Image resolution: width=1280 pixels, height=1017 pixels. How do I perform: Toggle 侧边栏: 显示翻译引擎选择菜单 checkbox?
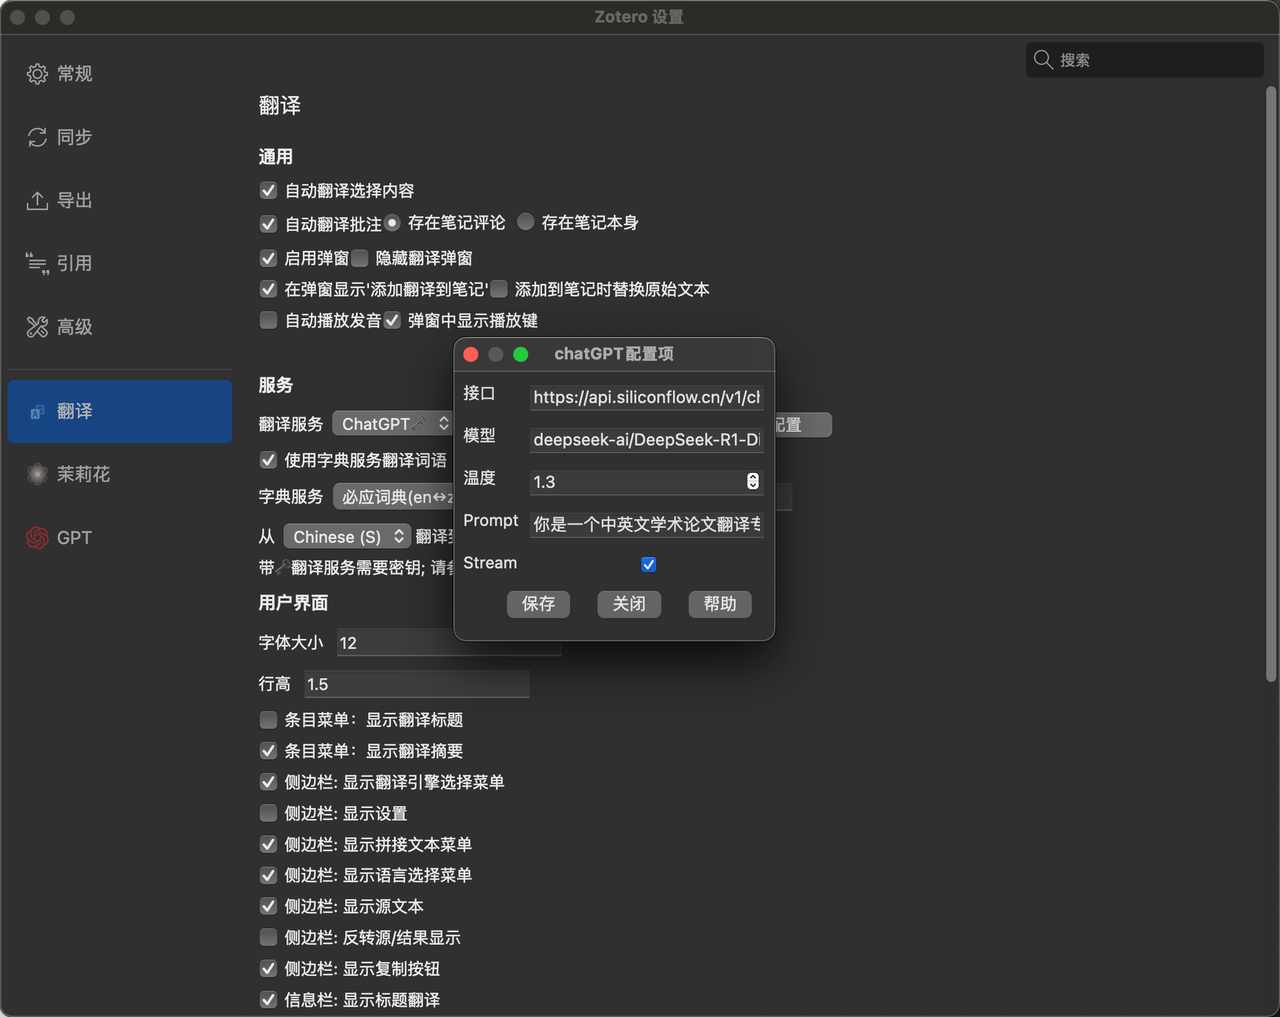pos(268,782)
